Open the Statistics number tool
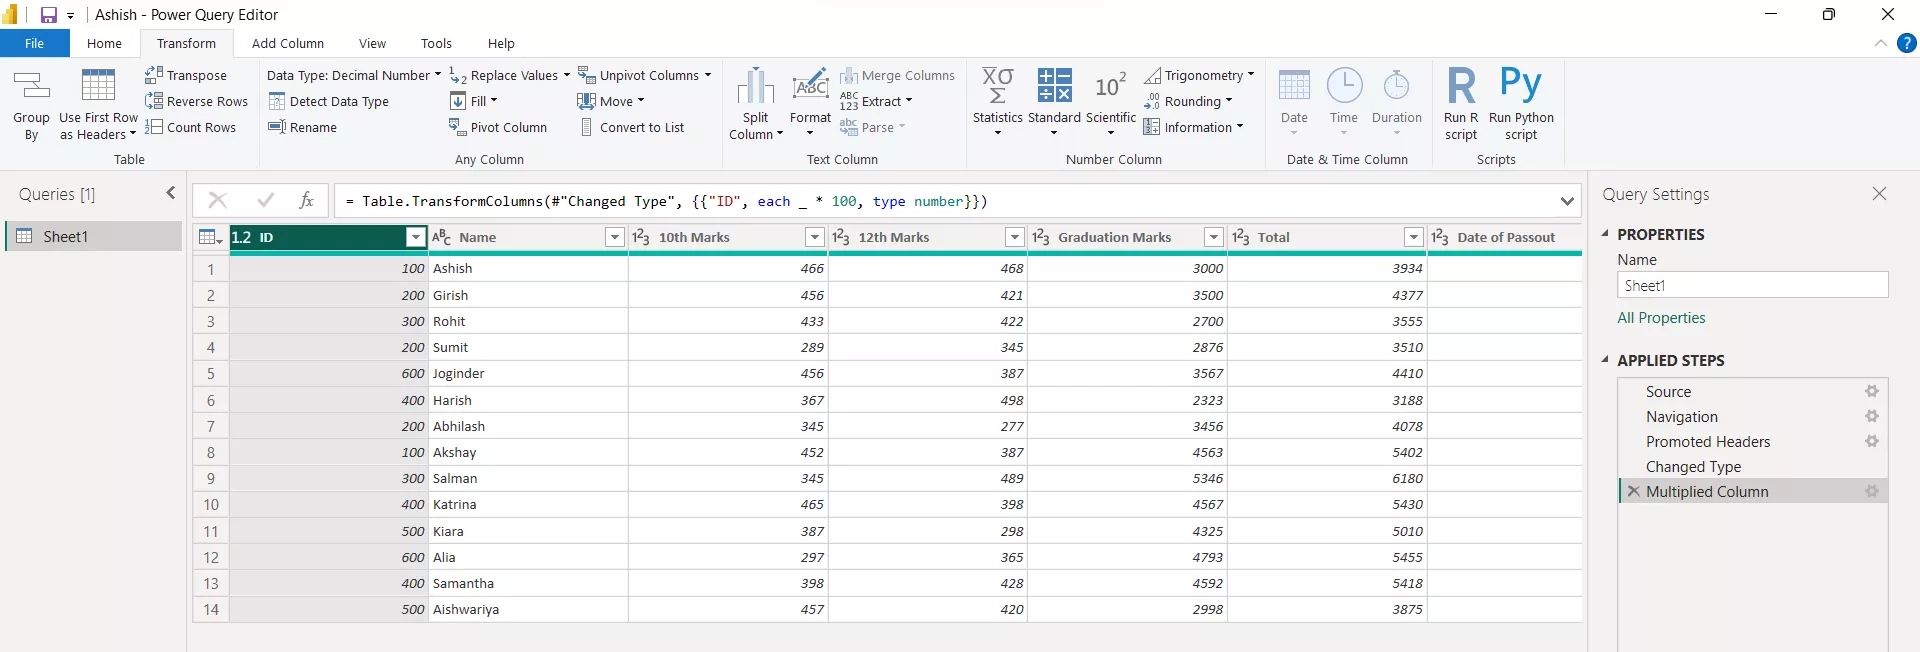This screenshot has height=652, width=1920. click(x=997, y=103)
